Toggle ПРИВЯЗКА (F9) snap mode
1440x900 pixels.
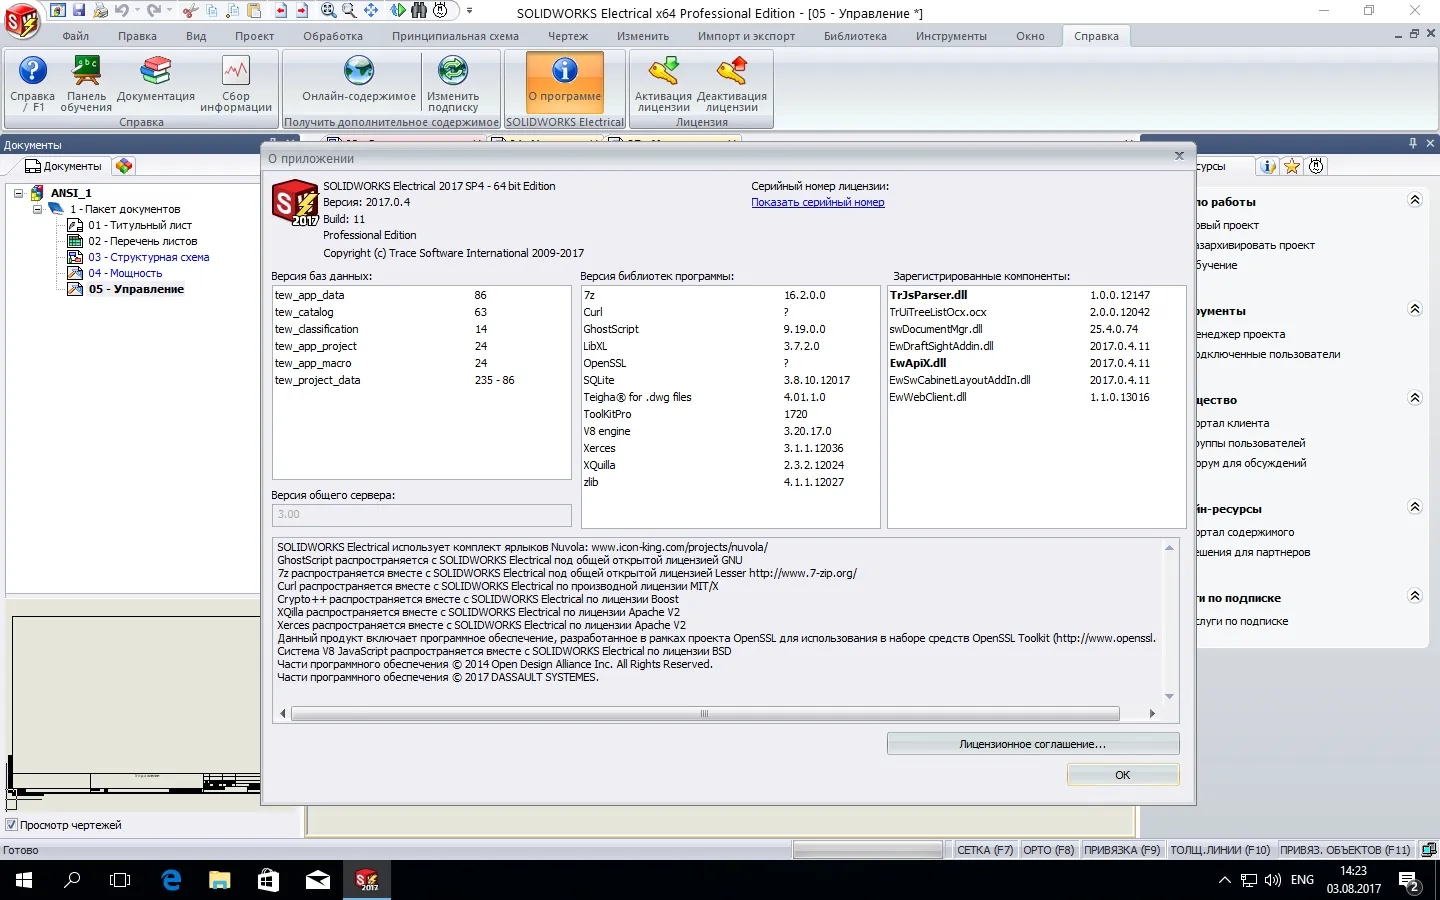coord(1122,850)
